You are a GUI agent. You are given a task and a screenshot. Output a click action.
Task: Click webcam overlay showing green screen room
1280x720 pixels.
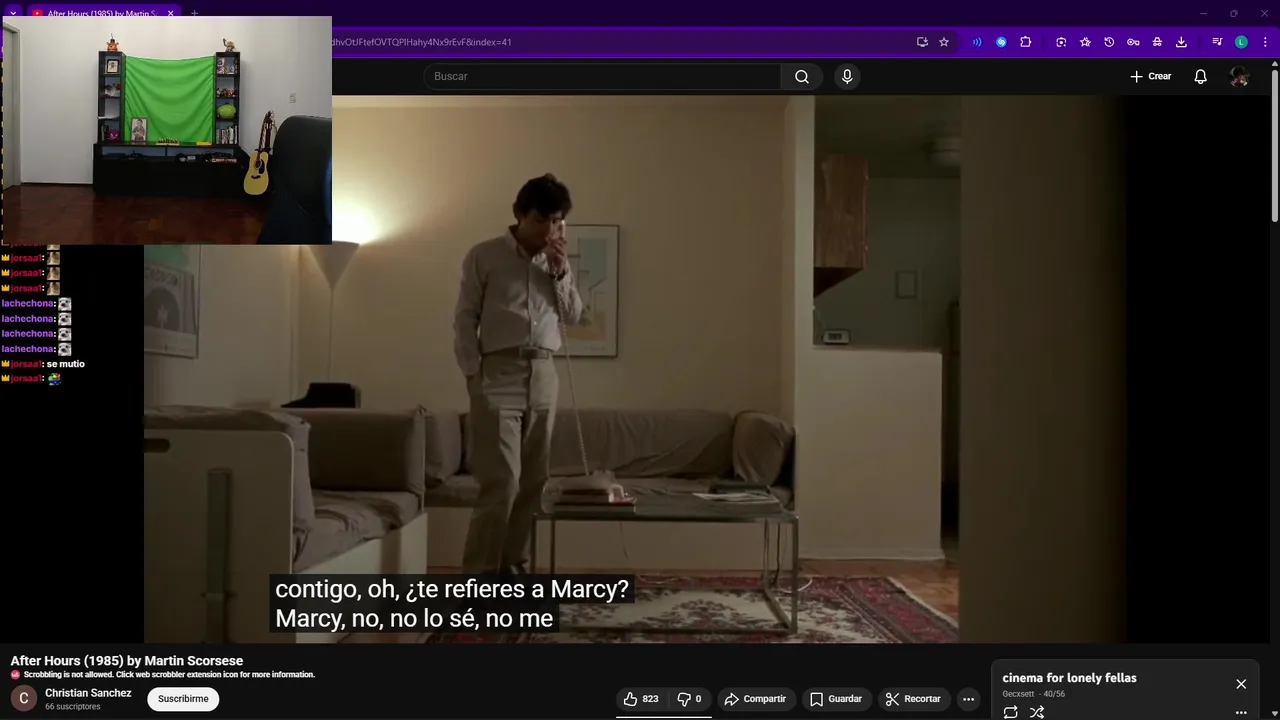(167, 130)
